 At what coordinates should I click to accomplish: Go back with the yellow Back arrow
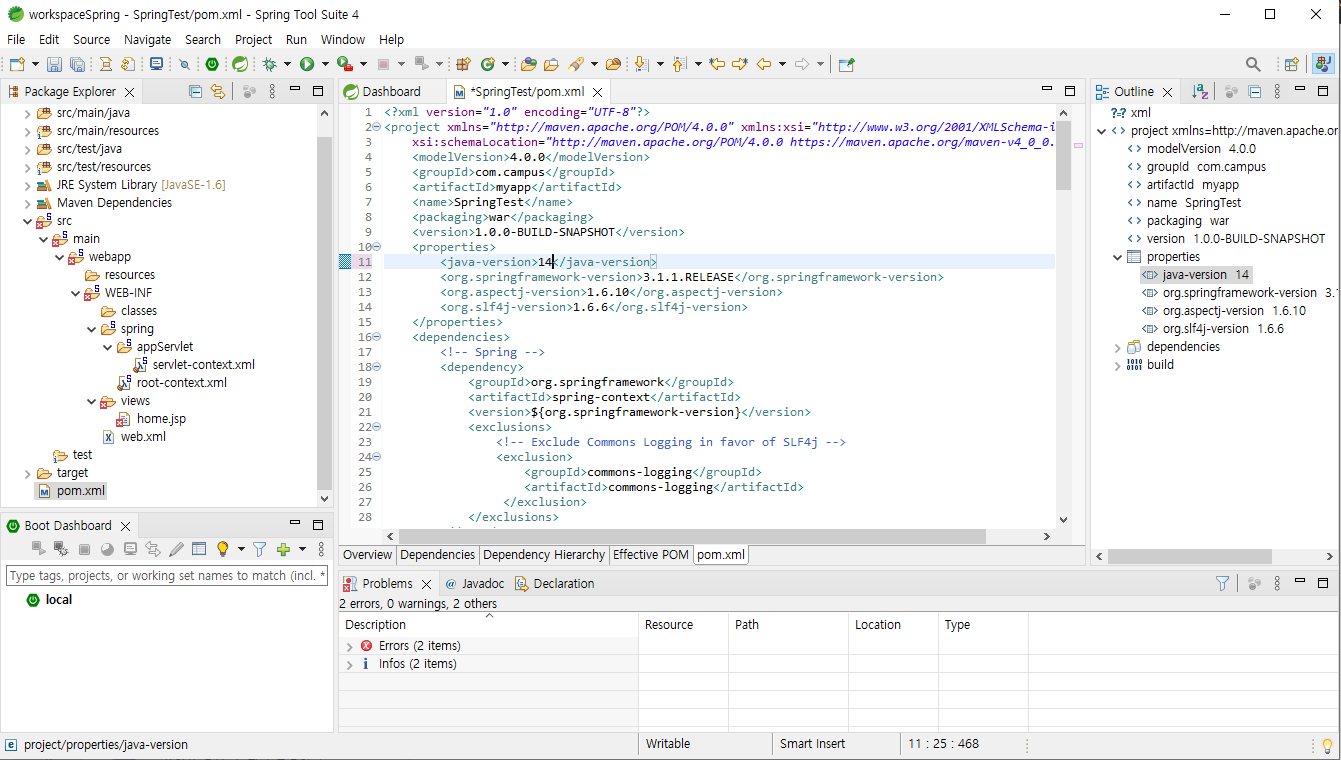[764, 64]
